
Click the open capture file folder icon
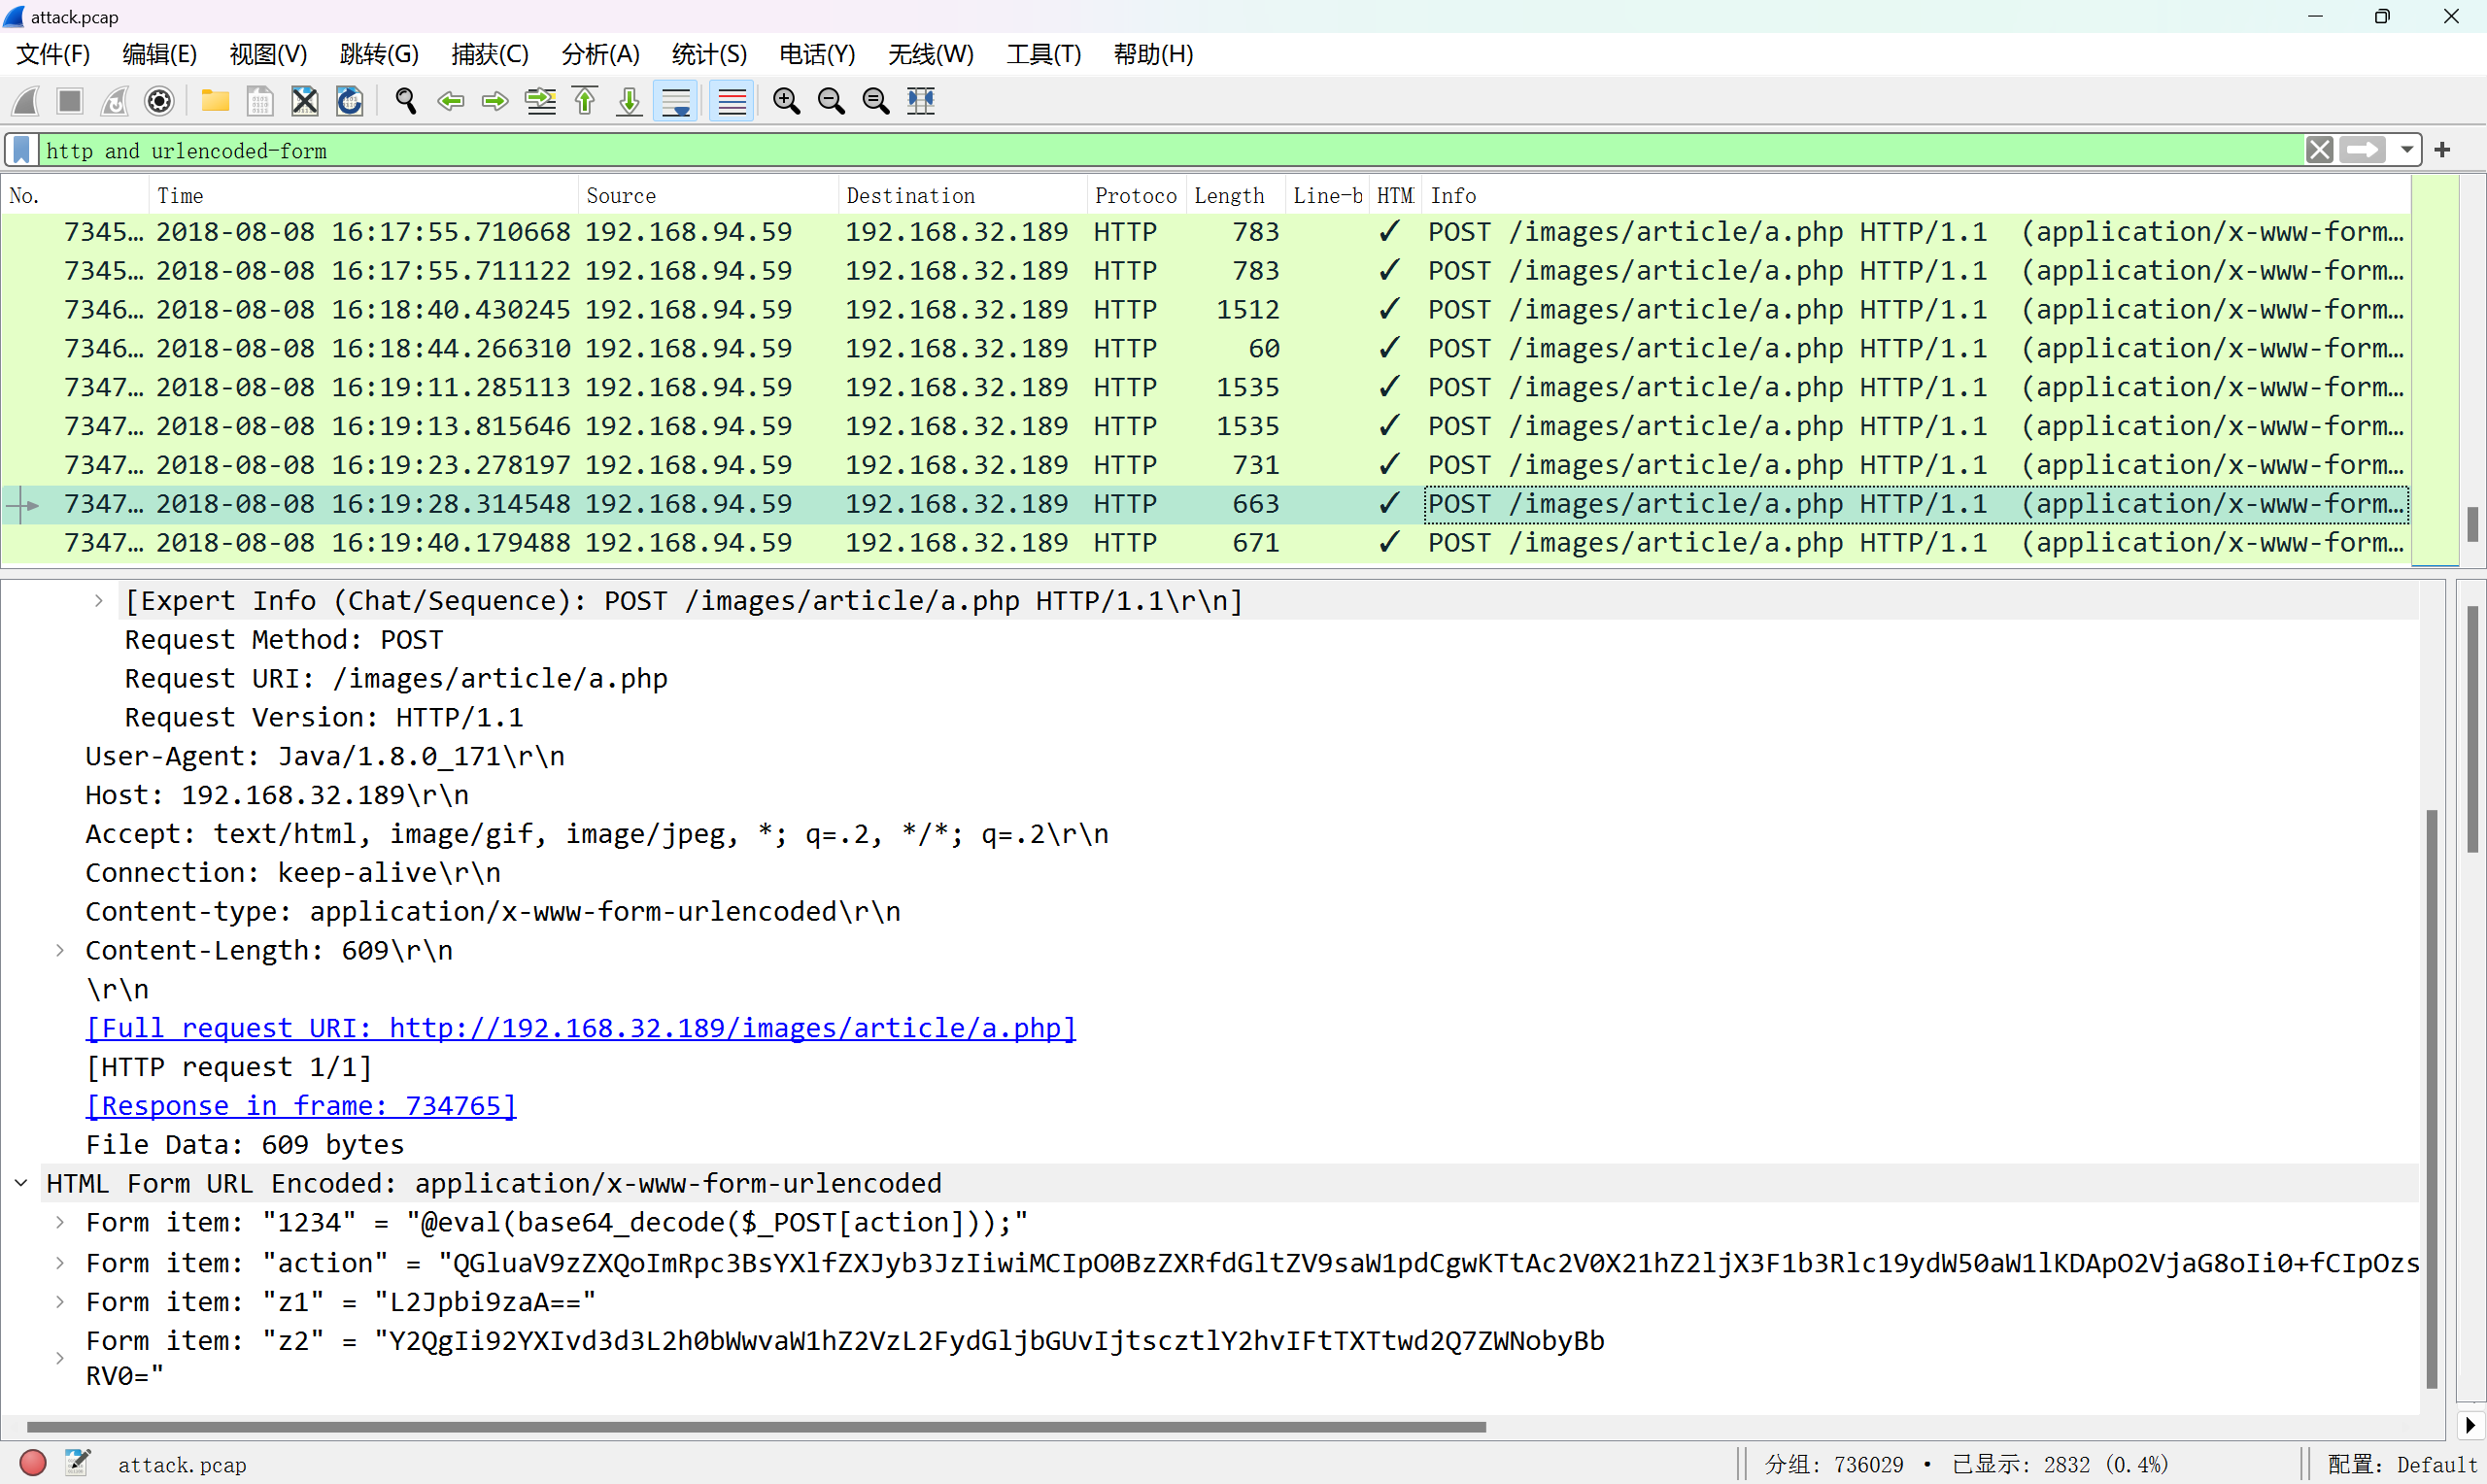tap(215, 101)
